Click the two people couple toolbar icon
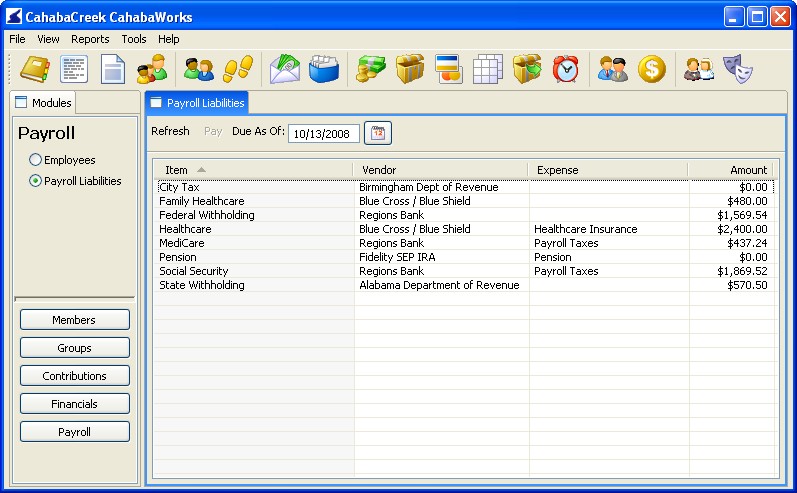 click(199, 69)
